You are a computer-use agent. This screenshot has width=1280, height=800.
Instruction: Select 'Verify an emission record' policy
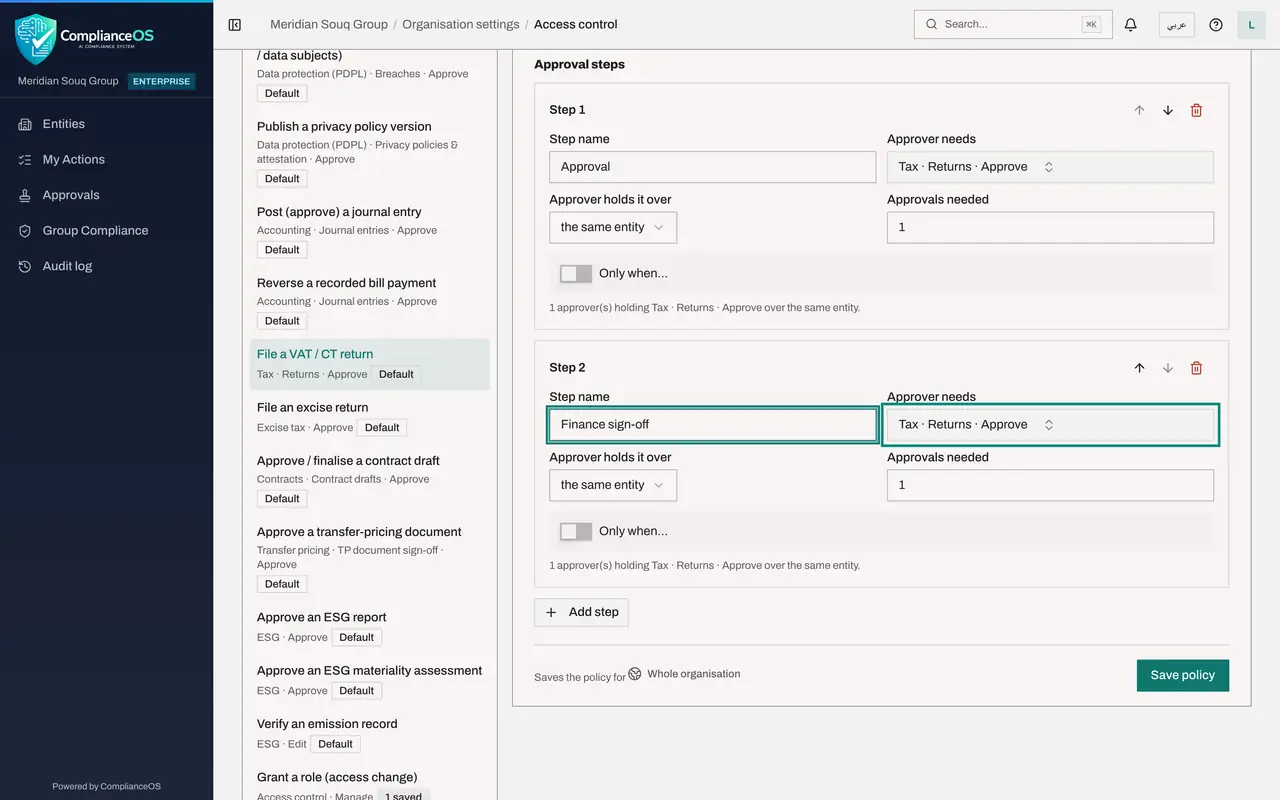(x=369, y=733)
